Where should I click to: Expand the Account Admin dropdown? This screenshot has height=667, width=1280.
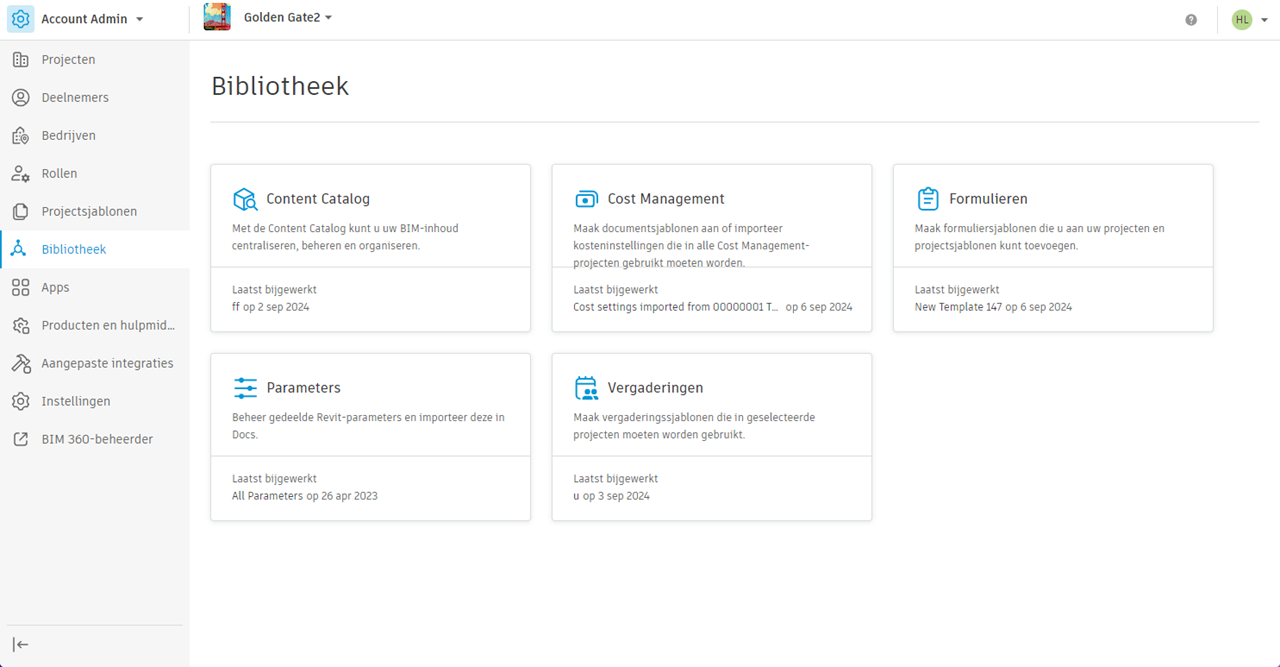[x=139, y=20]
